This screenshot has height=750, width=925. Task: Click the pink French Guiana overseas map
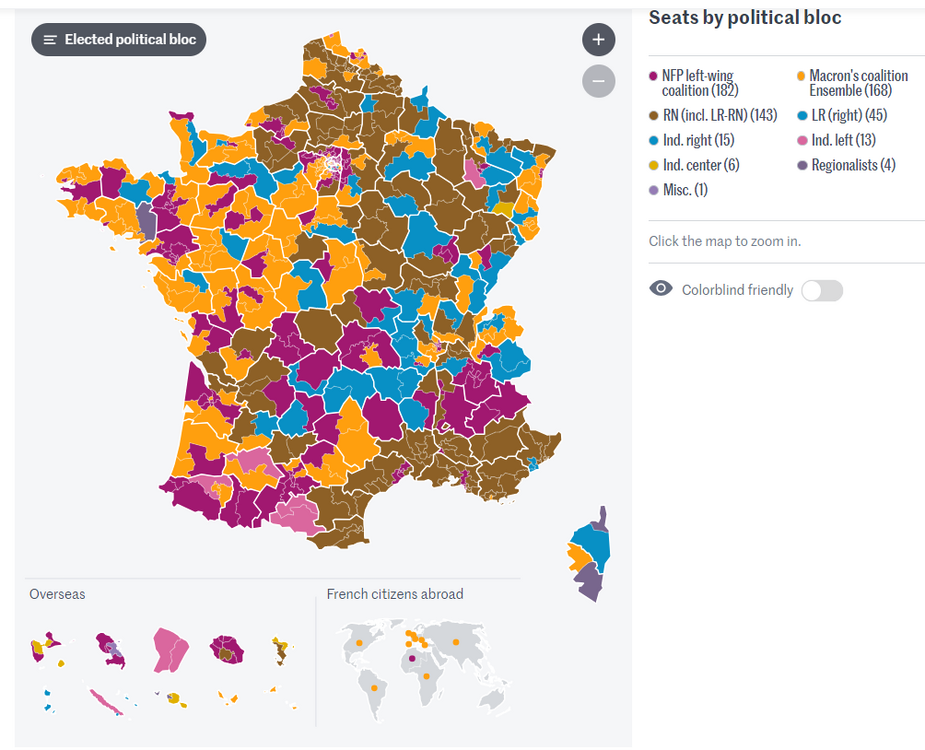tap(170, 650)
